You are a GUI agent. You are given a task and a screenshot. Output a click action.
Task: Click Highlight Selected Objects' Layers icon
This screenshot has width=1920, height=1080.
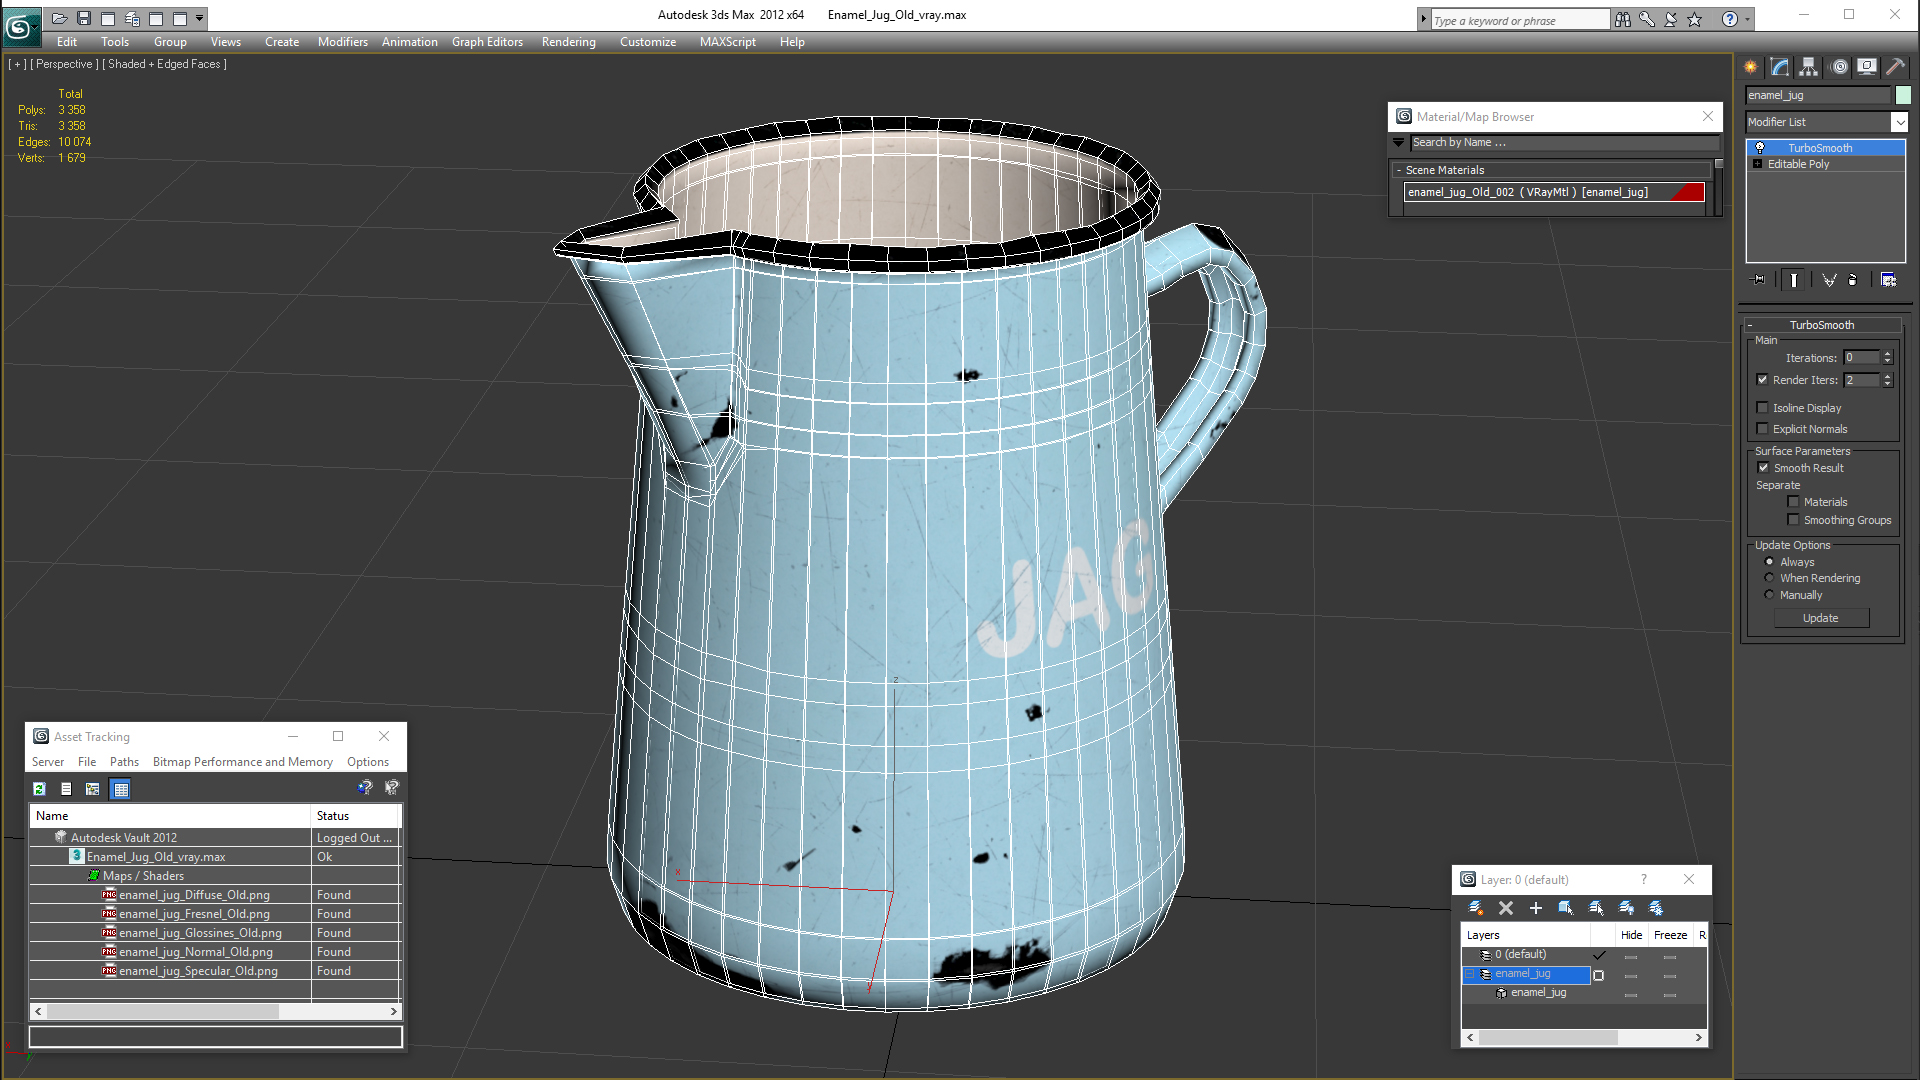tap(1596, 908)
